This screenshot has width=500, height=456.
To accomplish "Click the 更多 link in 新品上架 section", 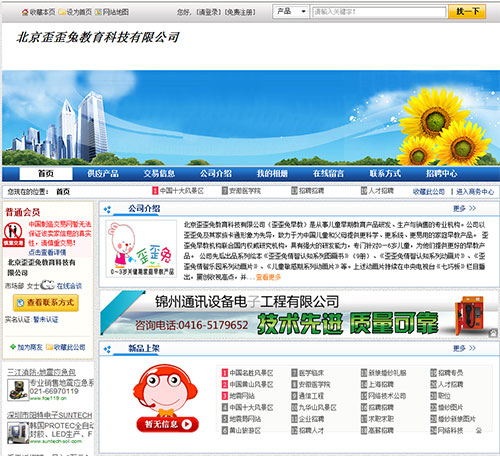I will (464, 348).
